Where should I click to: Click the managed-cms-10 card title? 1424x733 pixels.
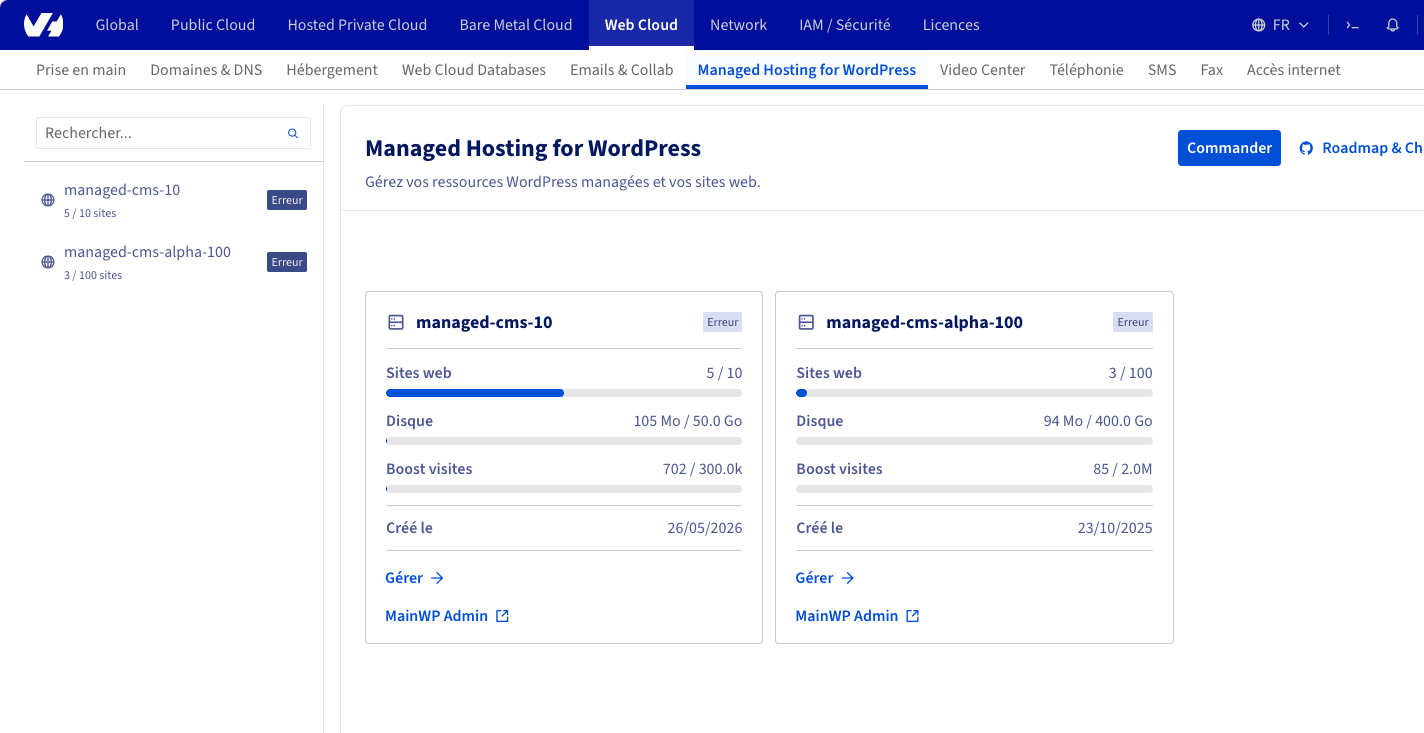484,322
